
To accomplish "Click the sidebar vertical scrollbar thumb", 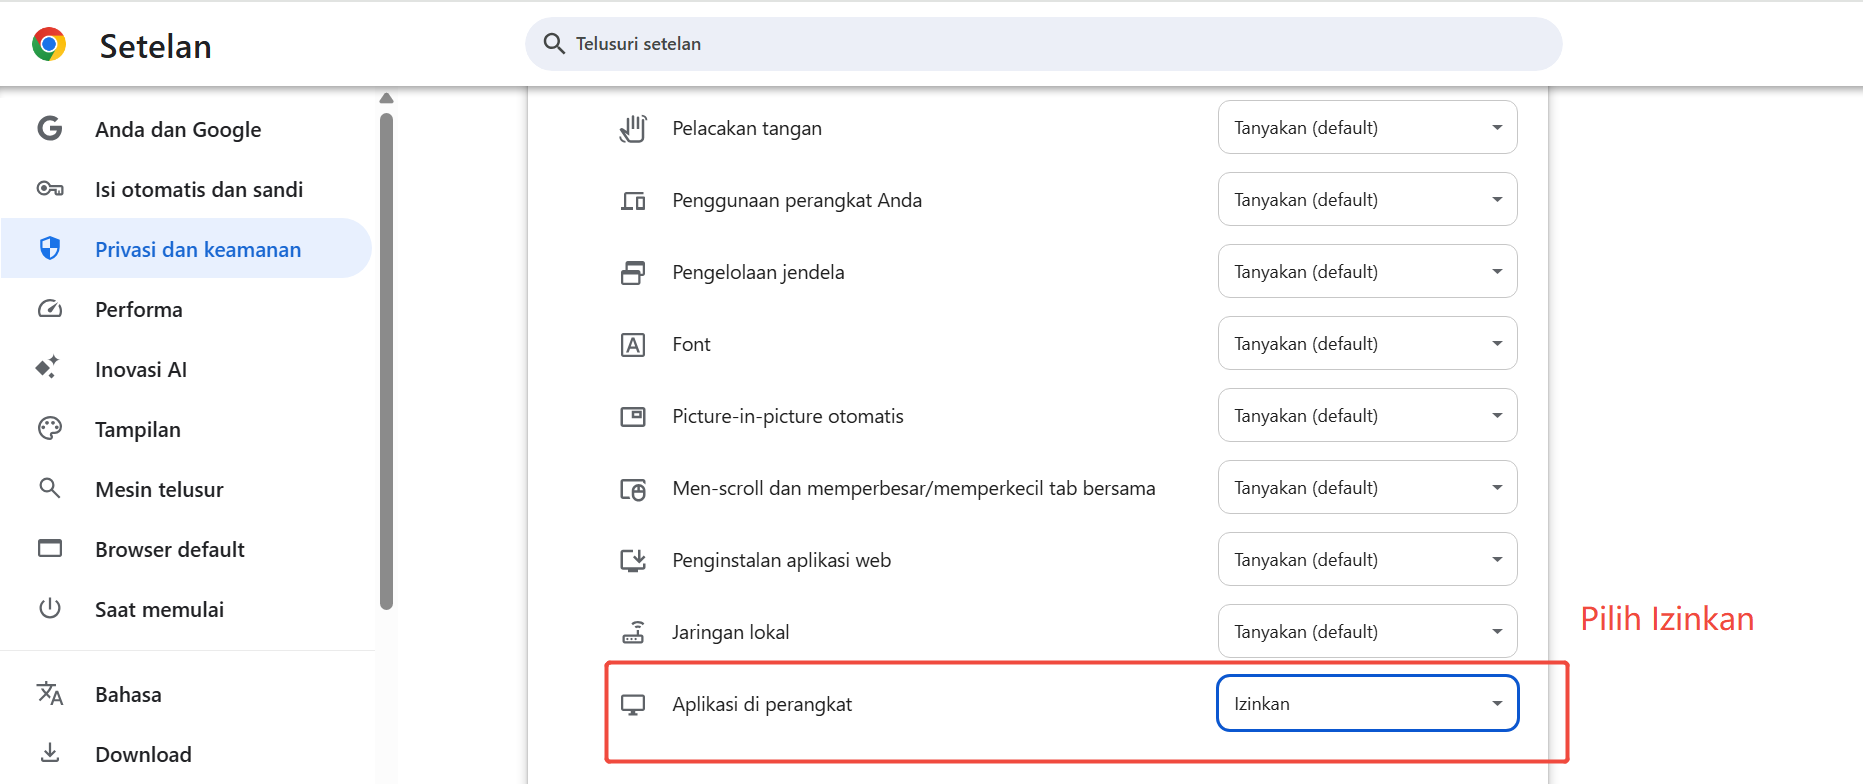I will (387, 360).
